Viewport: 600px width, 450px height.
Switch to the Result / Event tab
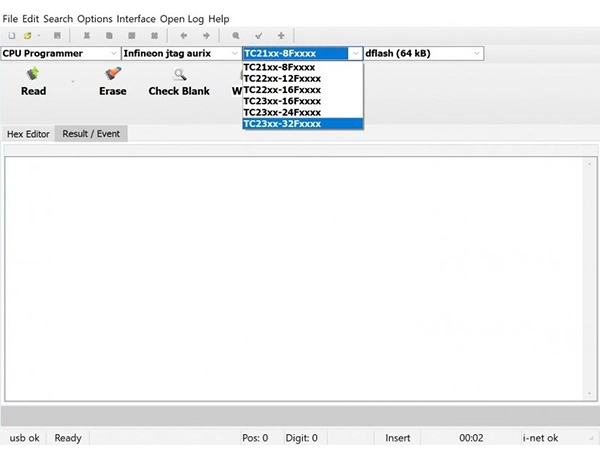91,134
